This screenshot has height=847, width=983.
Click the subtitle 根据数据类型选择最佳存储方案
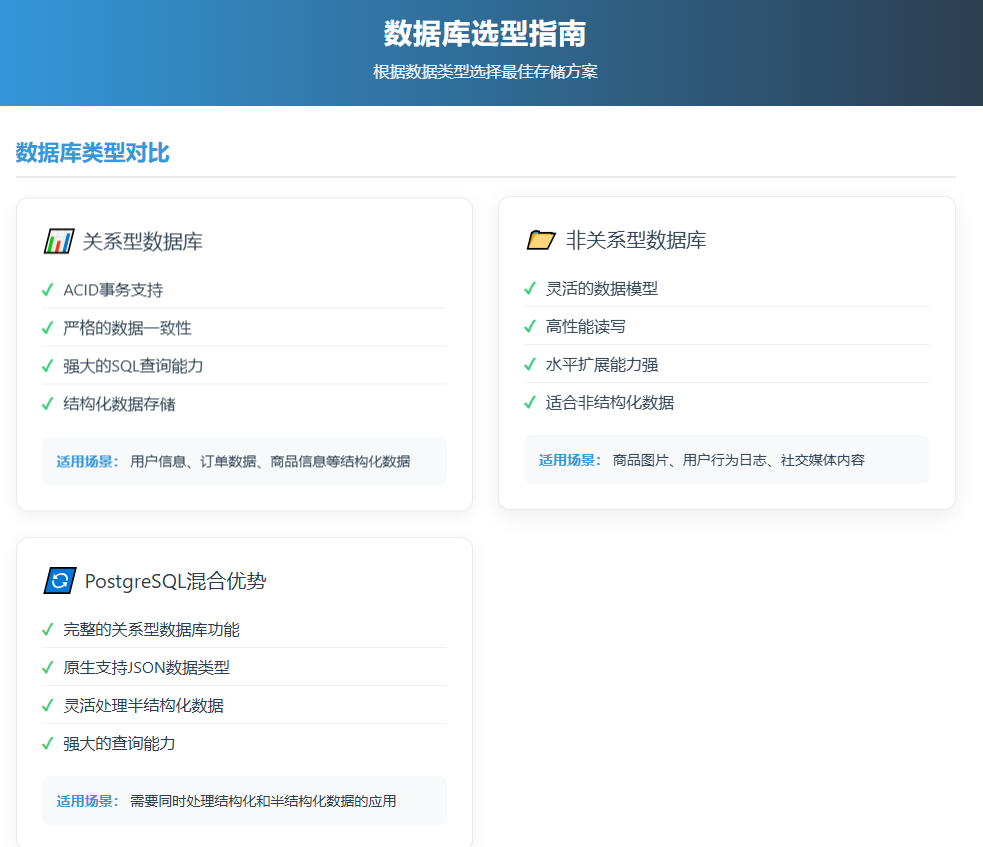[485, 71]
